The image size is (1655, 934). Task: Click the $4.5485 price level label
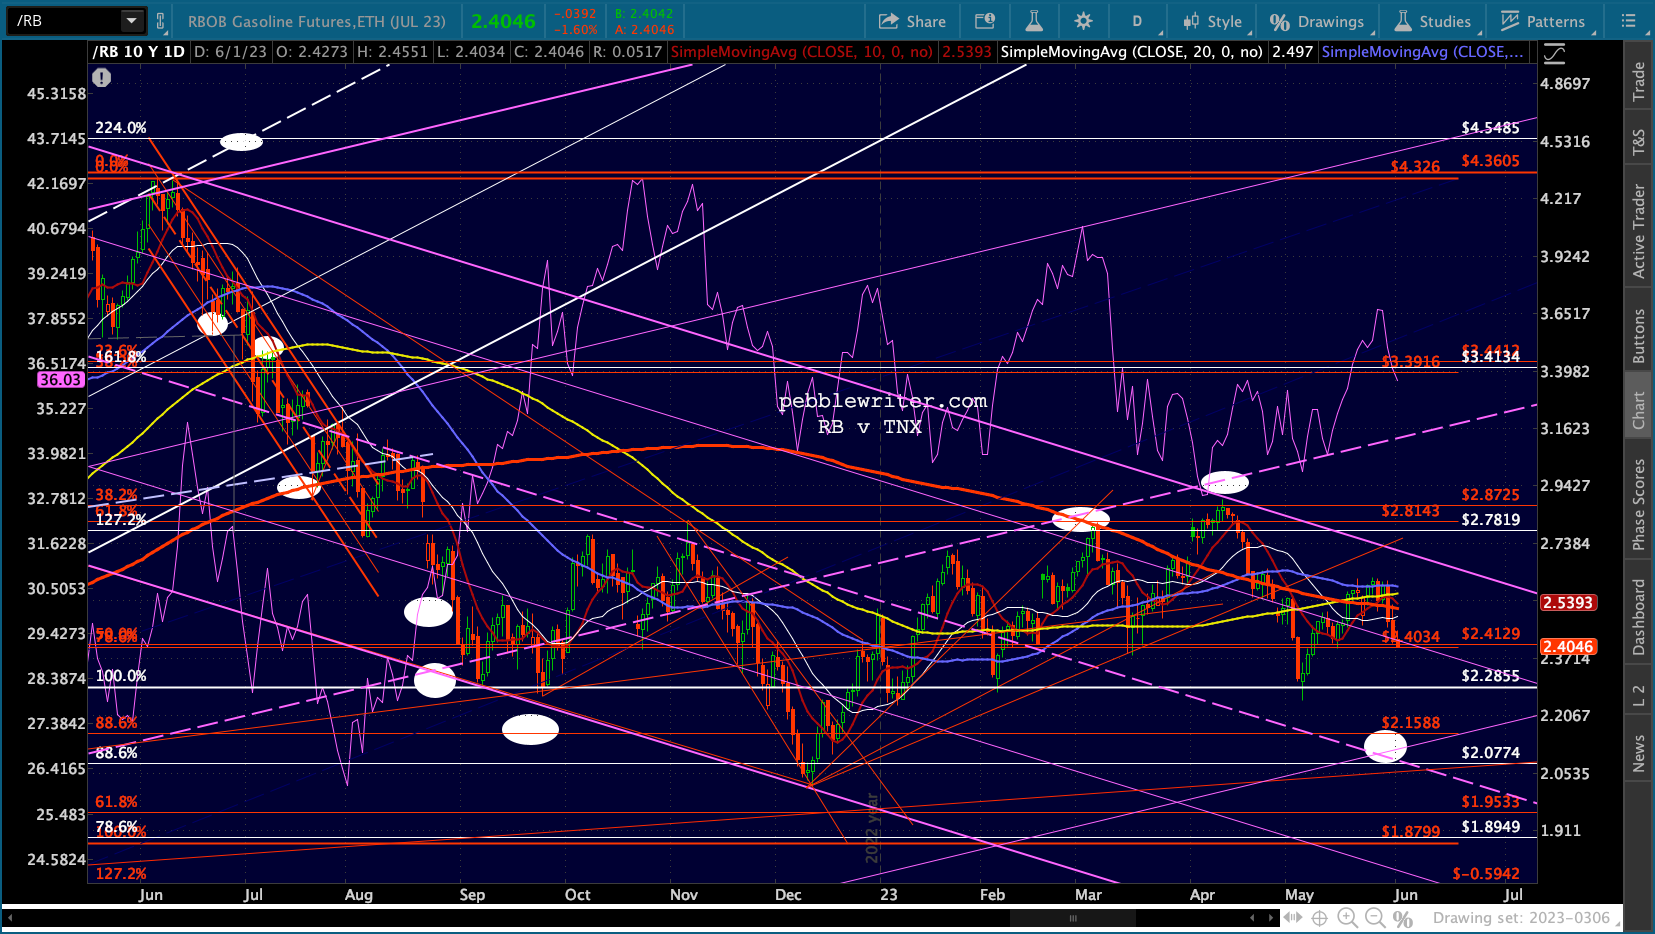point(1490,128)
